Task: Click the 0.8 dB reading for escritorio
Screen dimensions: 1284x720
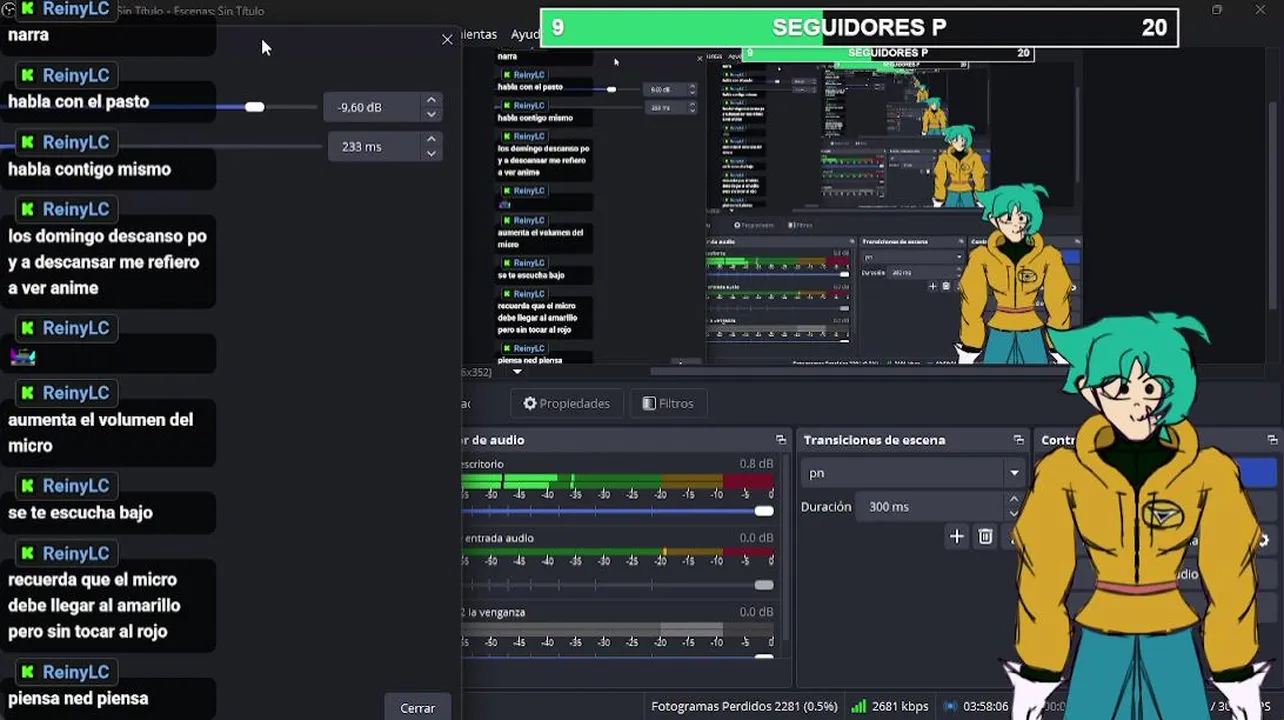Action: click(756, 464)
